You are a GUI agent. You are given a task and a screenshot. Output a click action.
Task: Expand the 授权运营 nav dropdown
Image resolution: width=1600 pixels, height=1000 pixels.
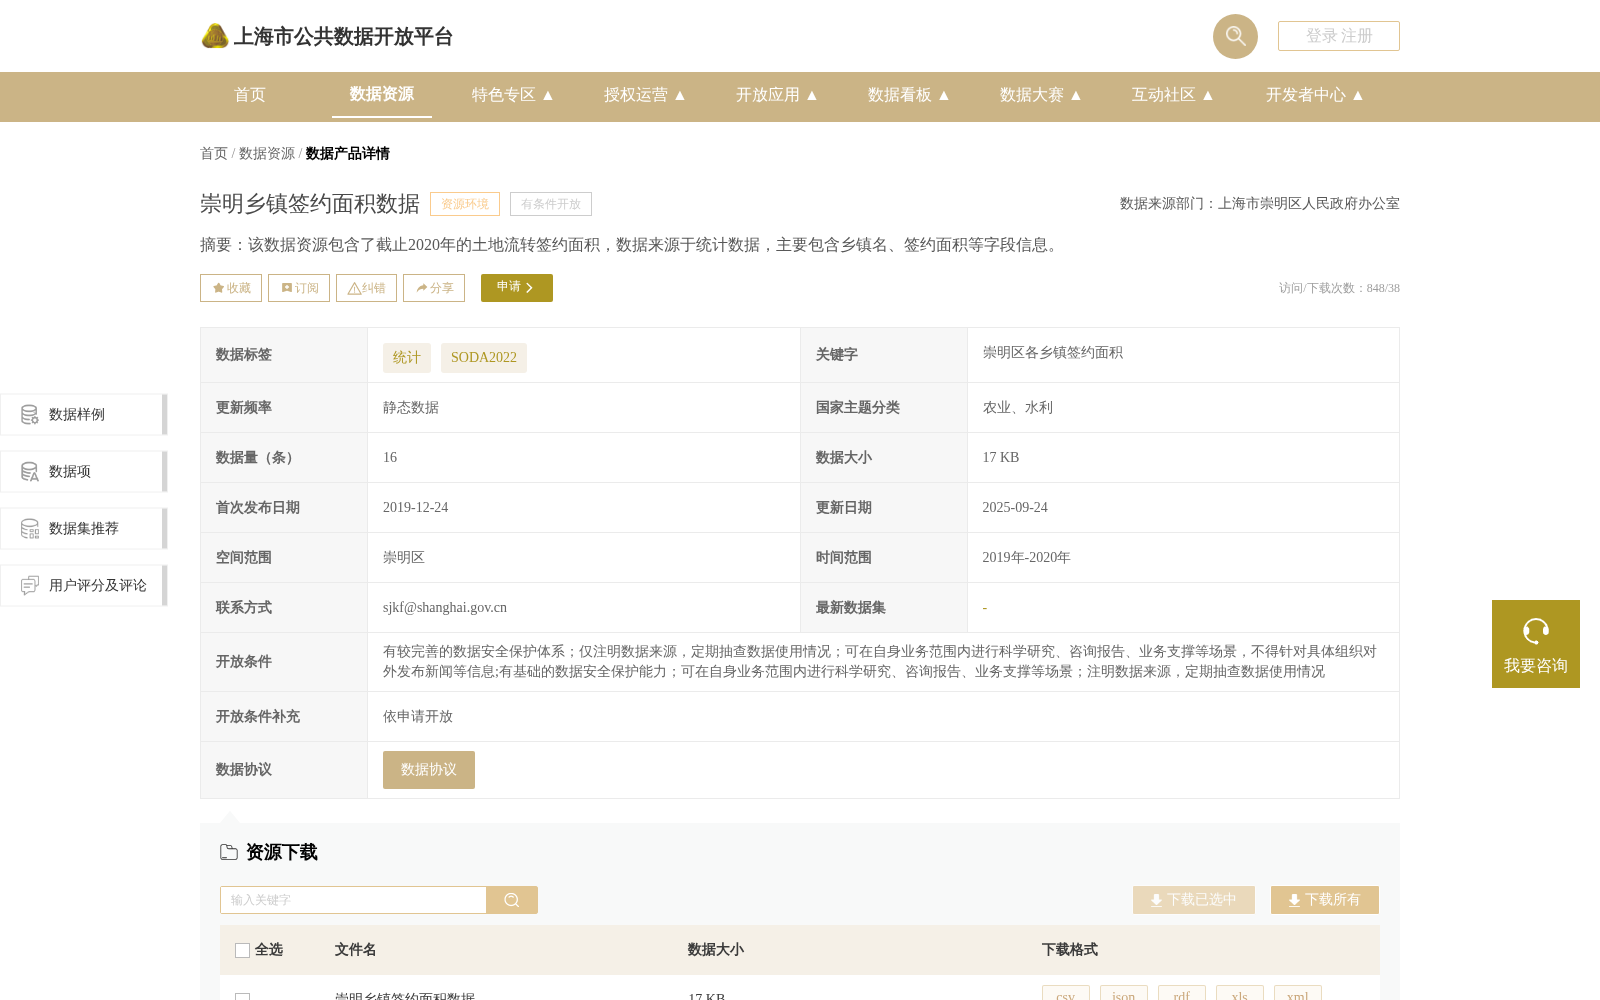tap(645, 95)
